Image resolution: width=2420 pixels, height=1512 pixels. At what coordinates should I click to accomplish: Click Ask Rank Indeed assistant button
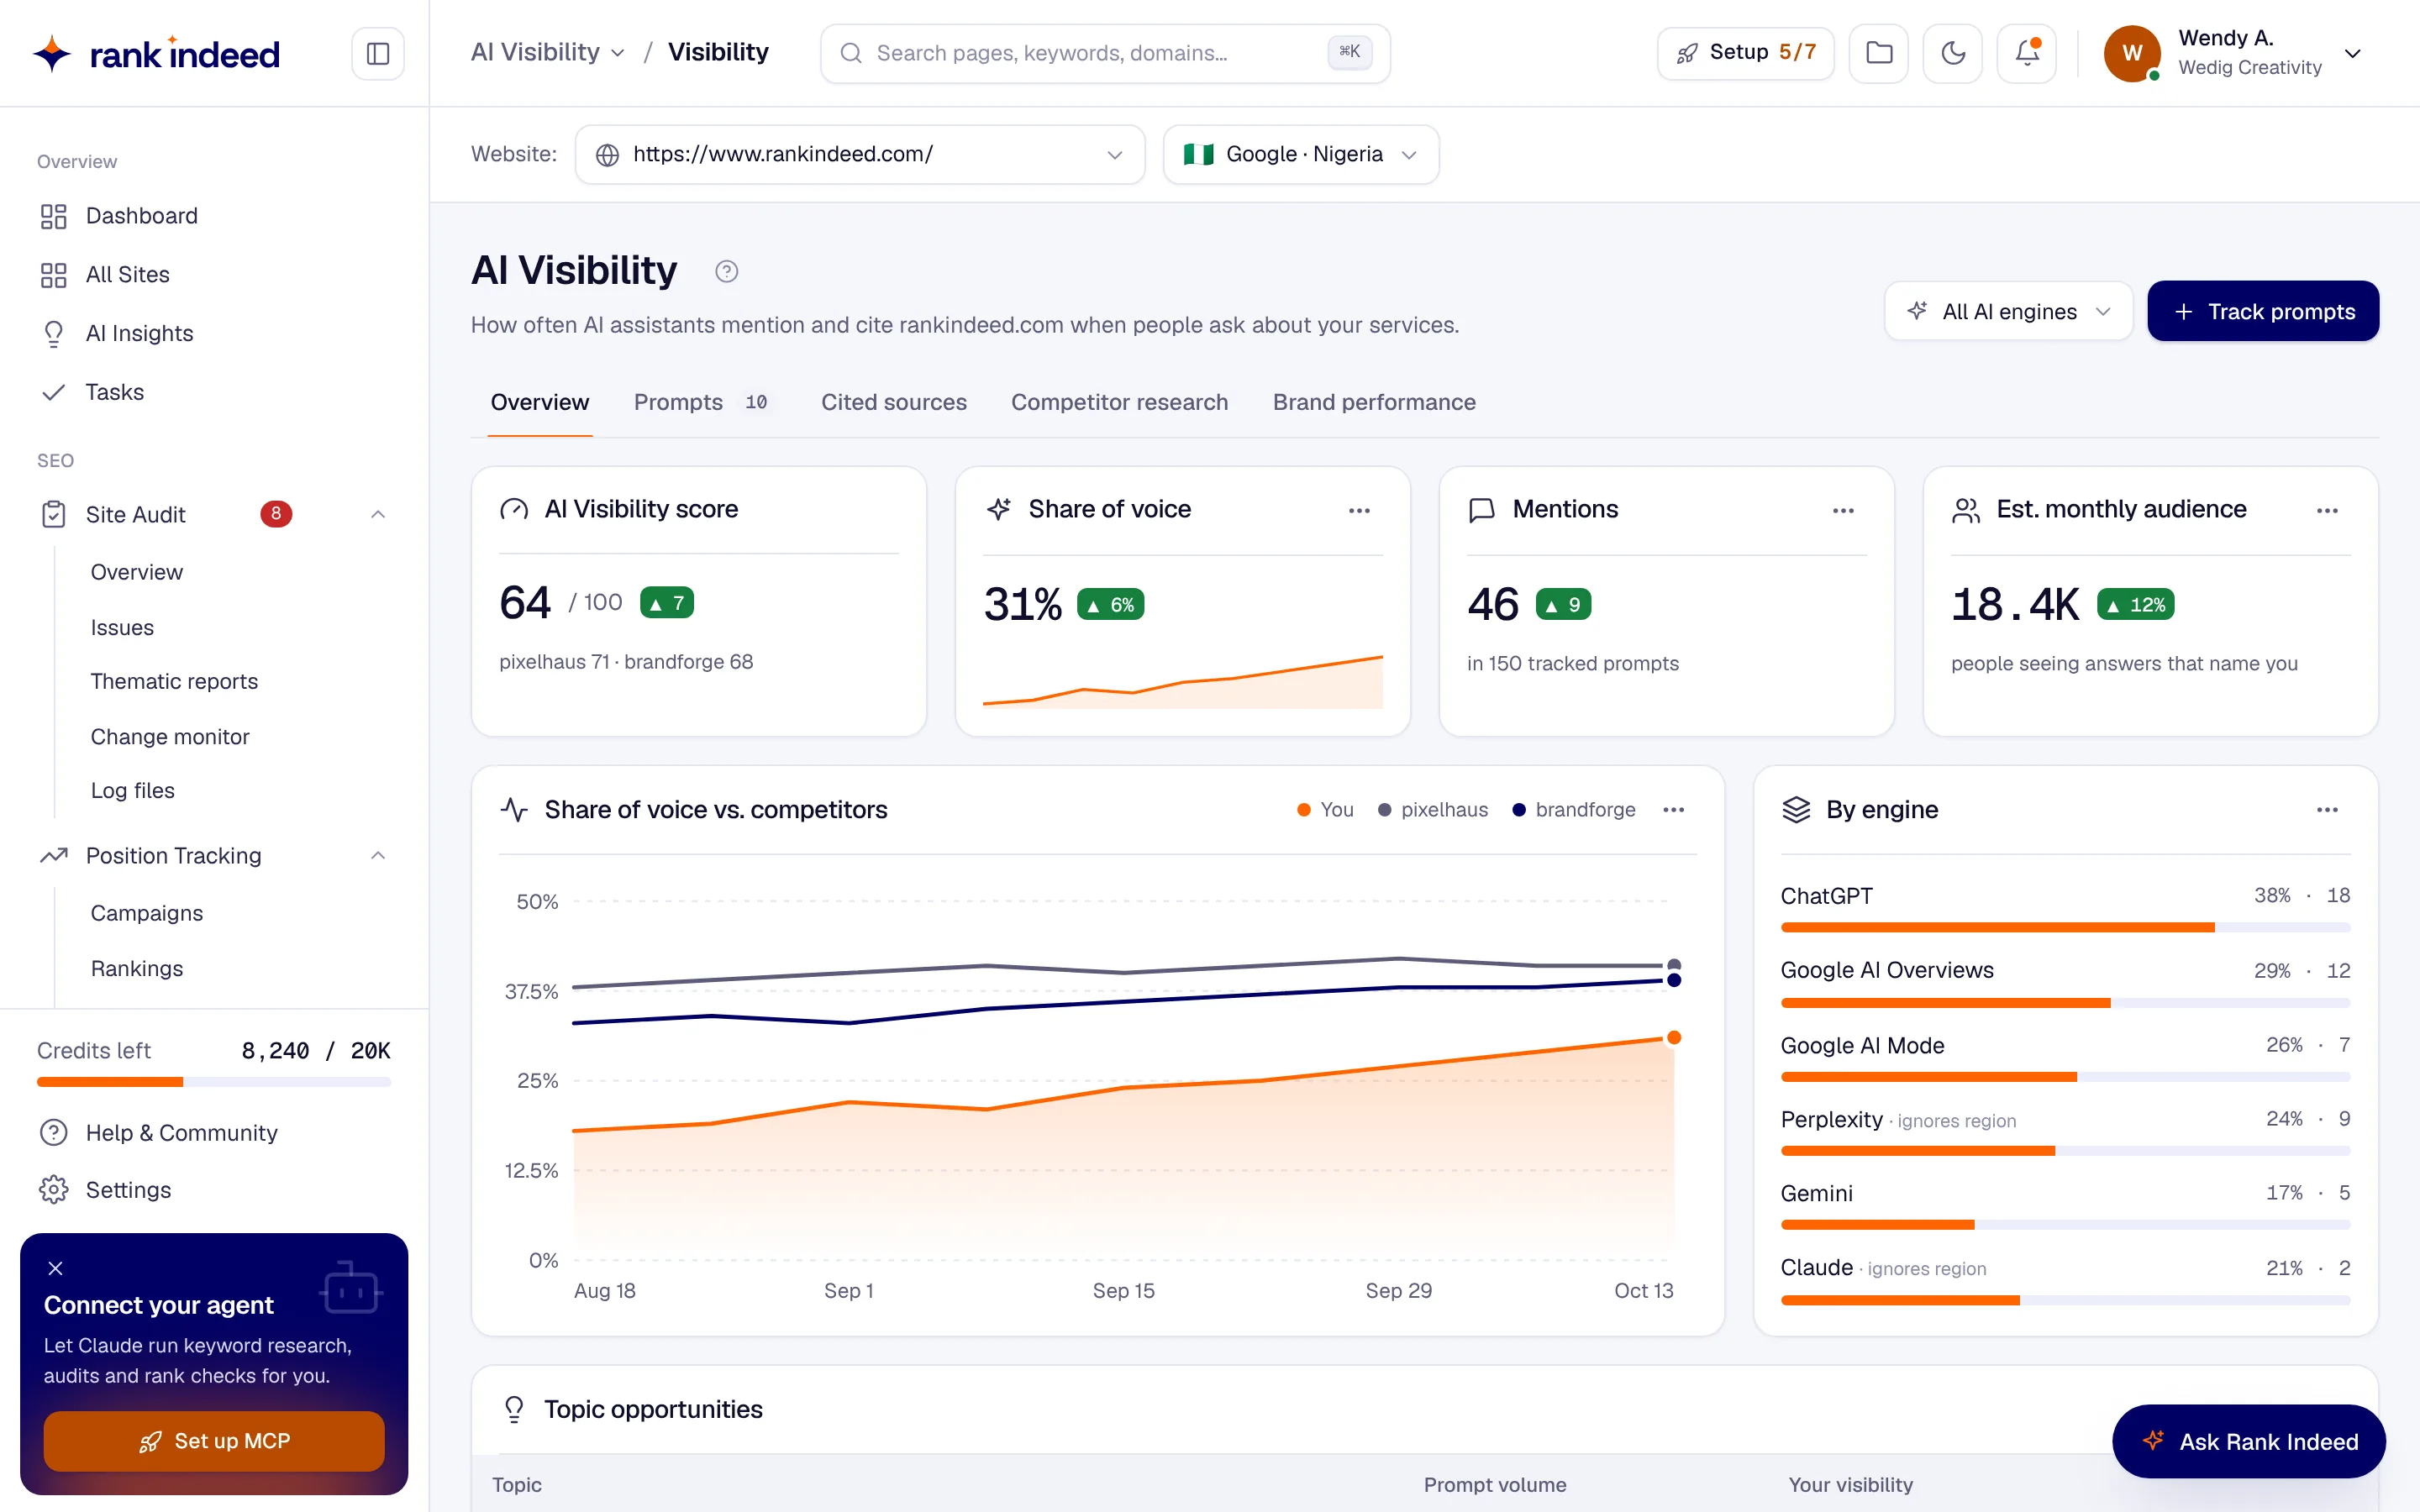(2249, 1441)
